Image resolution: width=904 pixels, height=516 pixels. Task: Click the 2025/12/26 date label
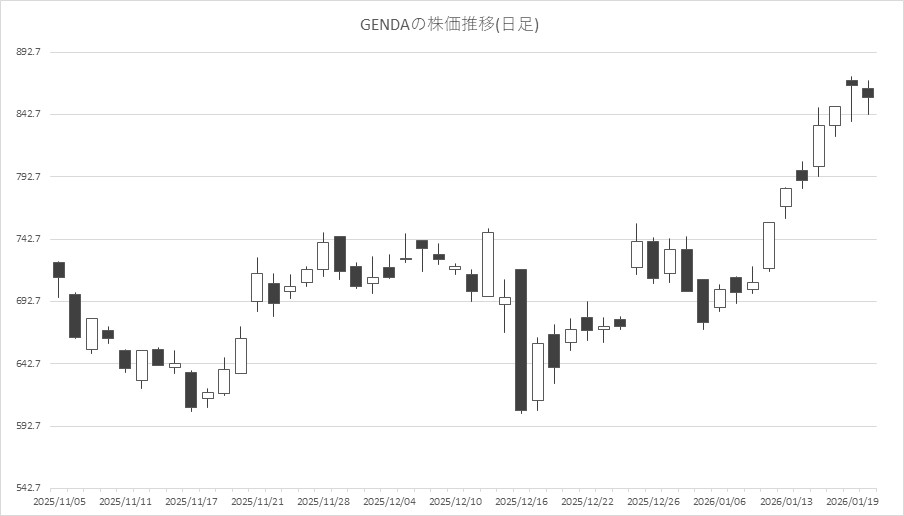[654, 500]
